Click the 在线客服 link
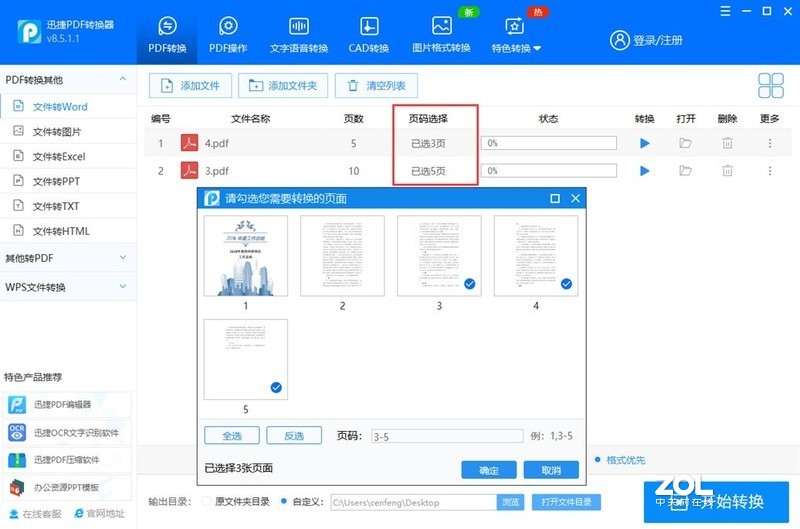This screenshot has height=529, width=800. [x=36, y=514]
